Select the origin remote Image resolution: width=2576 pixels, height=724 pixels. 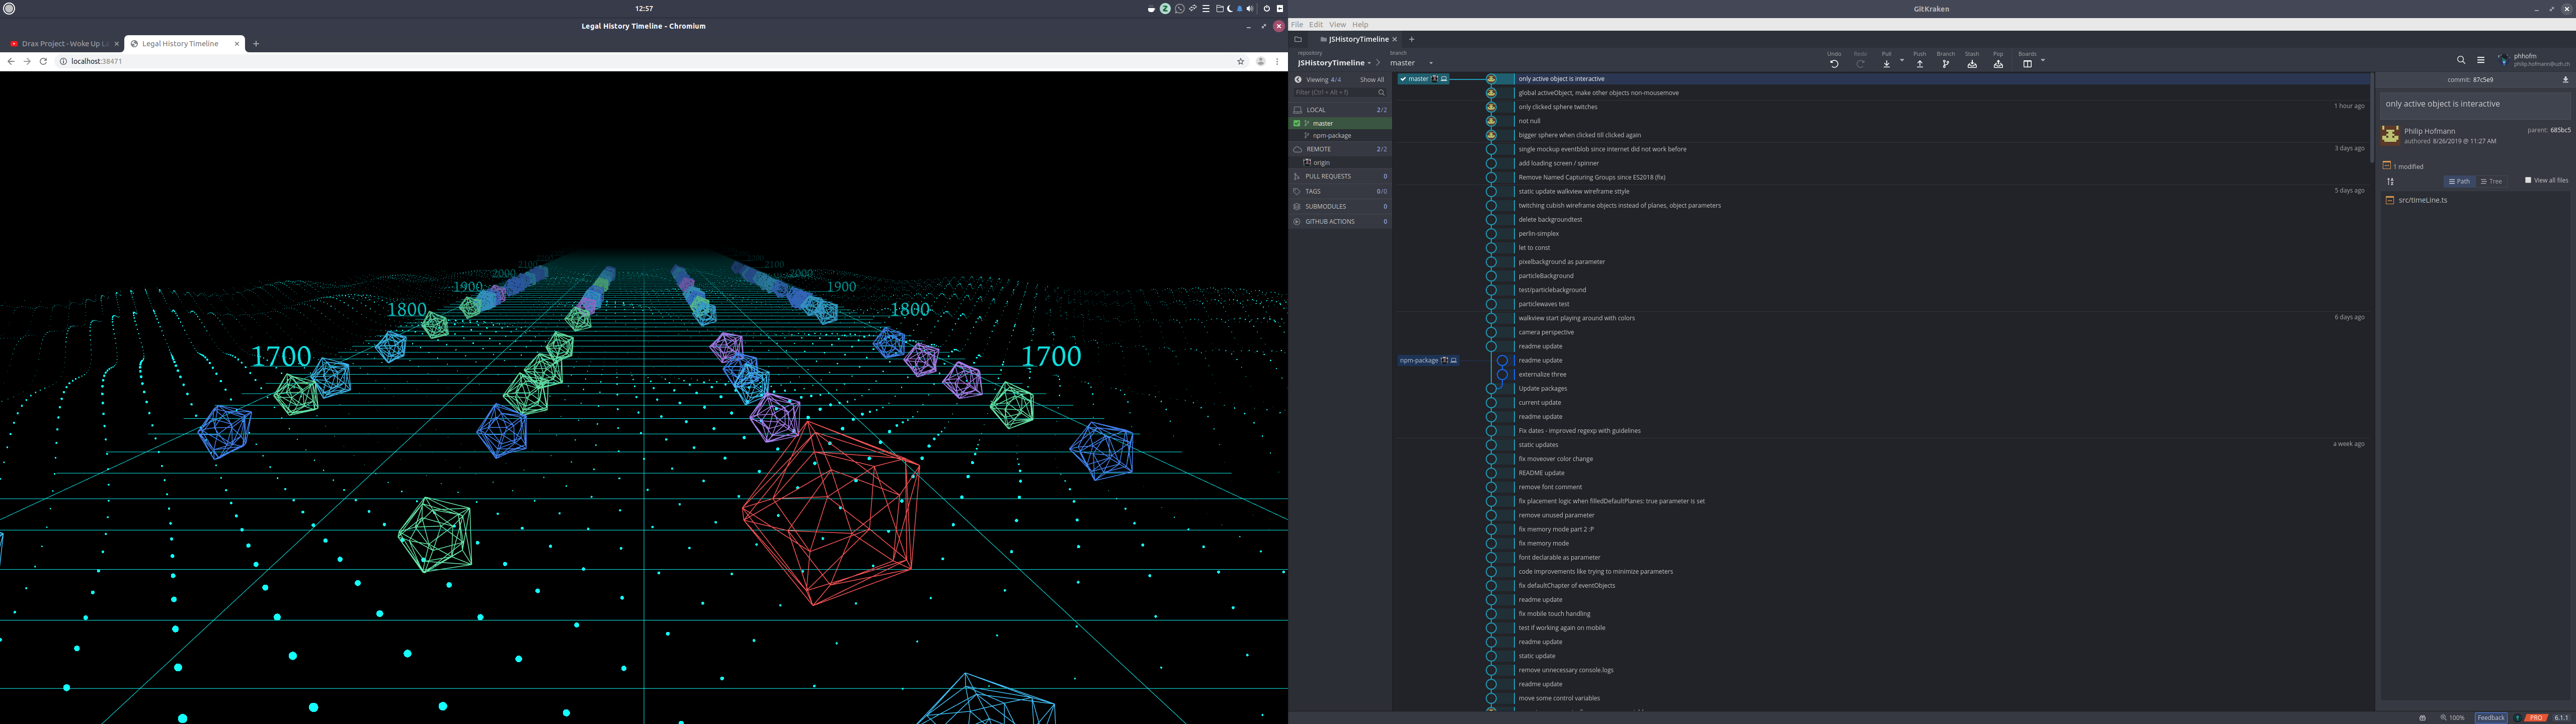pos(1322,162)
